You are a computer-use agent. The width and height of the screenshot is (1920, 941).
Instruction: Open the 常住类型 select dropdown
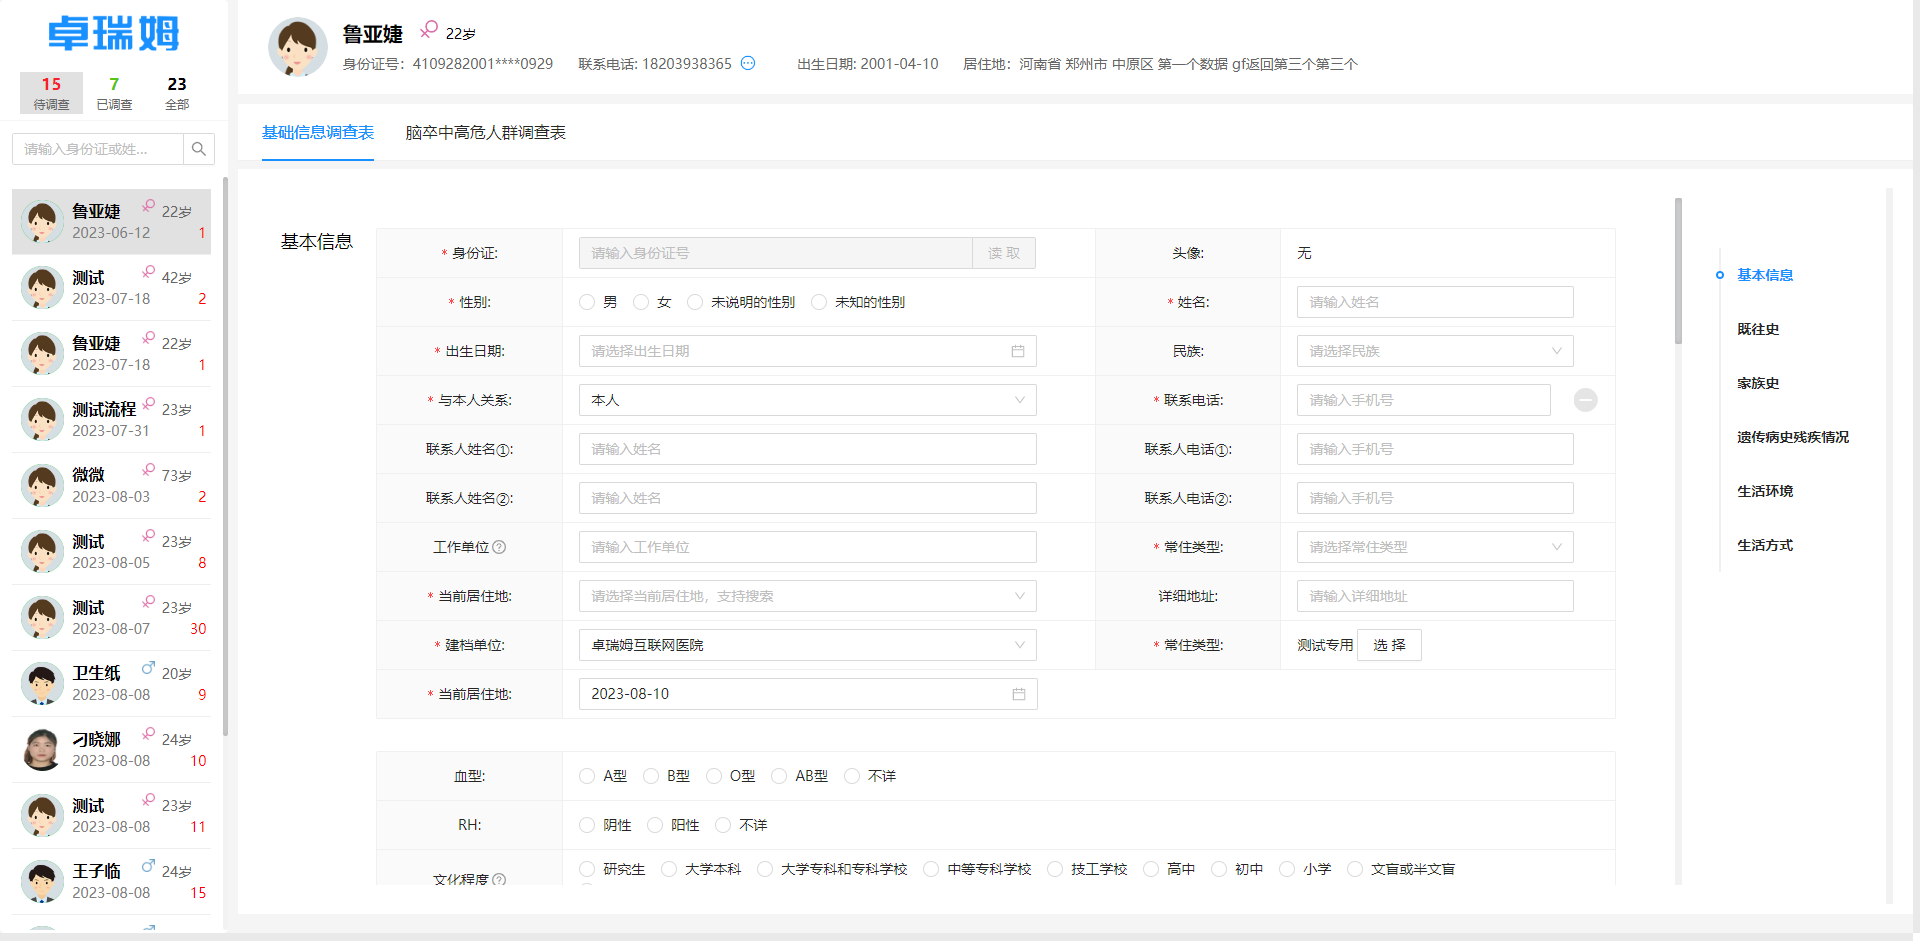coord(1435,547)
